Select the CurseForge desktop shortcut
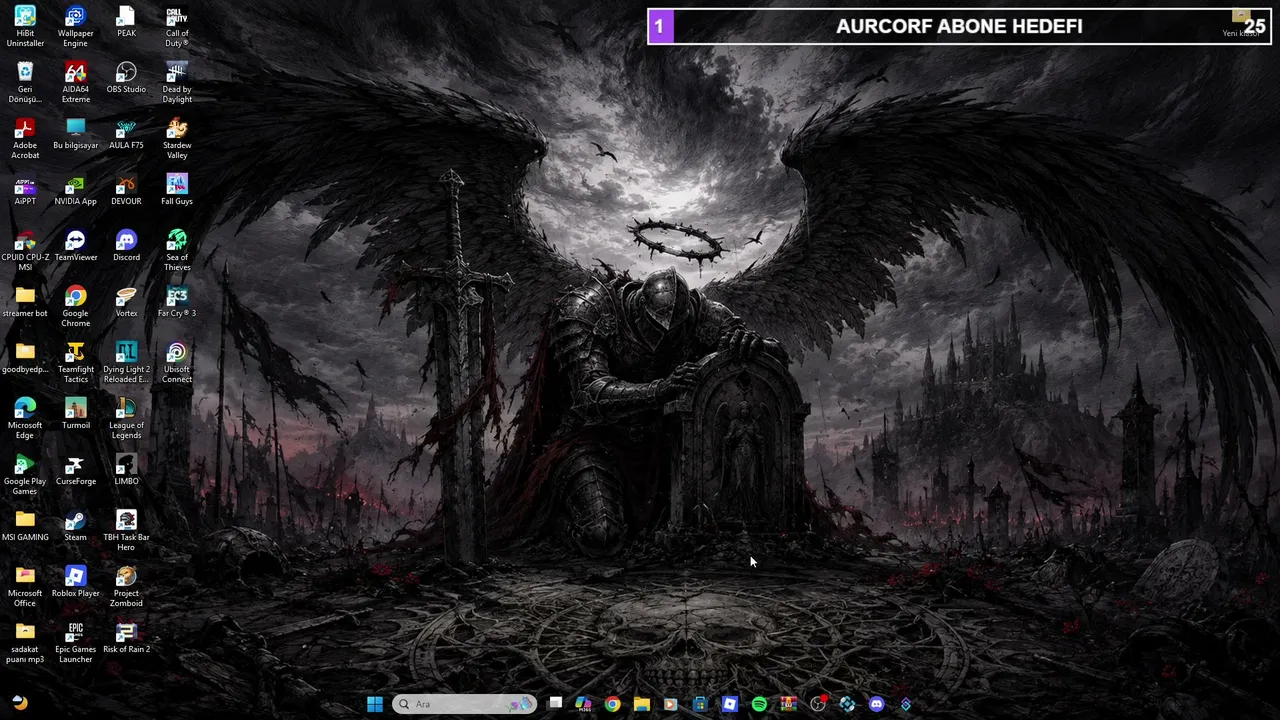The height and width of the screenshot is (720, 1280). pyautogui.click(x=76, y=470)
